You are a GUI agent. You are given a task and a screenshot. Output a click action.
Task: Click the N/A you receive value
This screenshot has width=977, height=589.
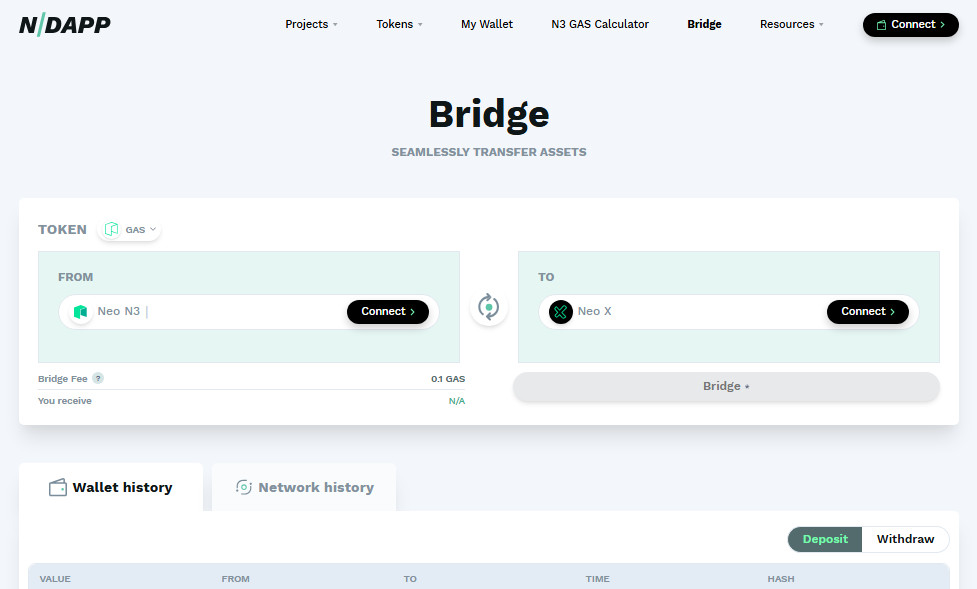(x=457, y=401)
